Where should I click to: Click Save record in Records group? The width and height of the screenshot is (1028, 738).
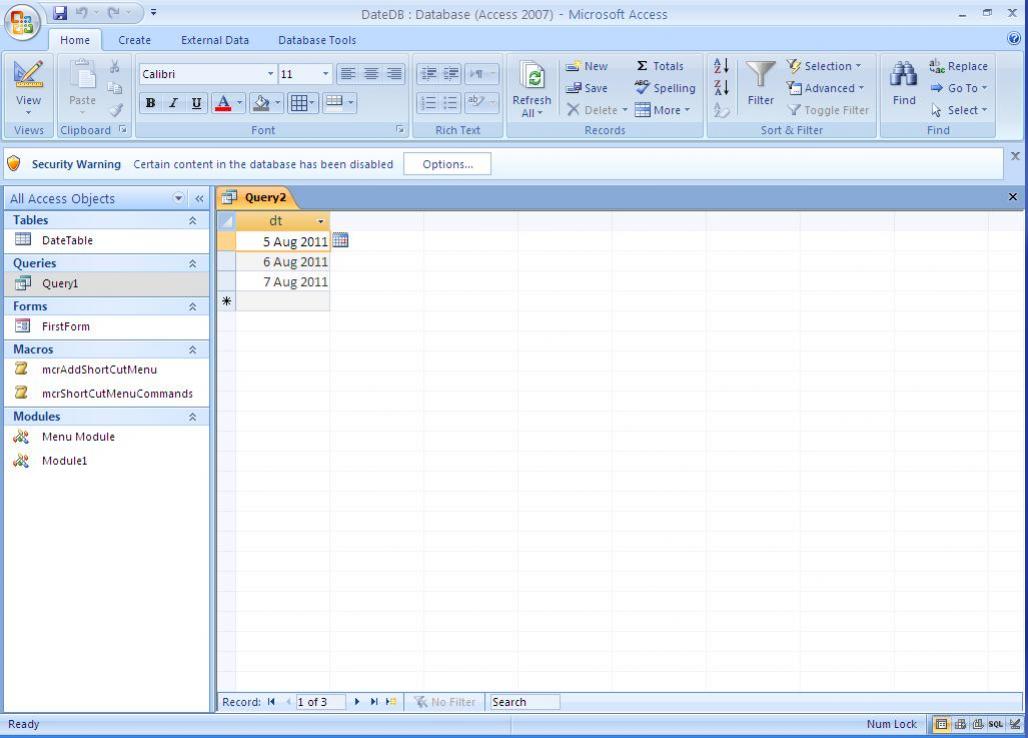[587, 88]
